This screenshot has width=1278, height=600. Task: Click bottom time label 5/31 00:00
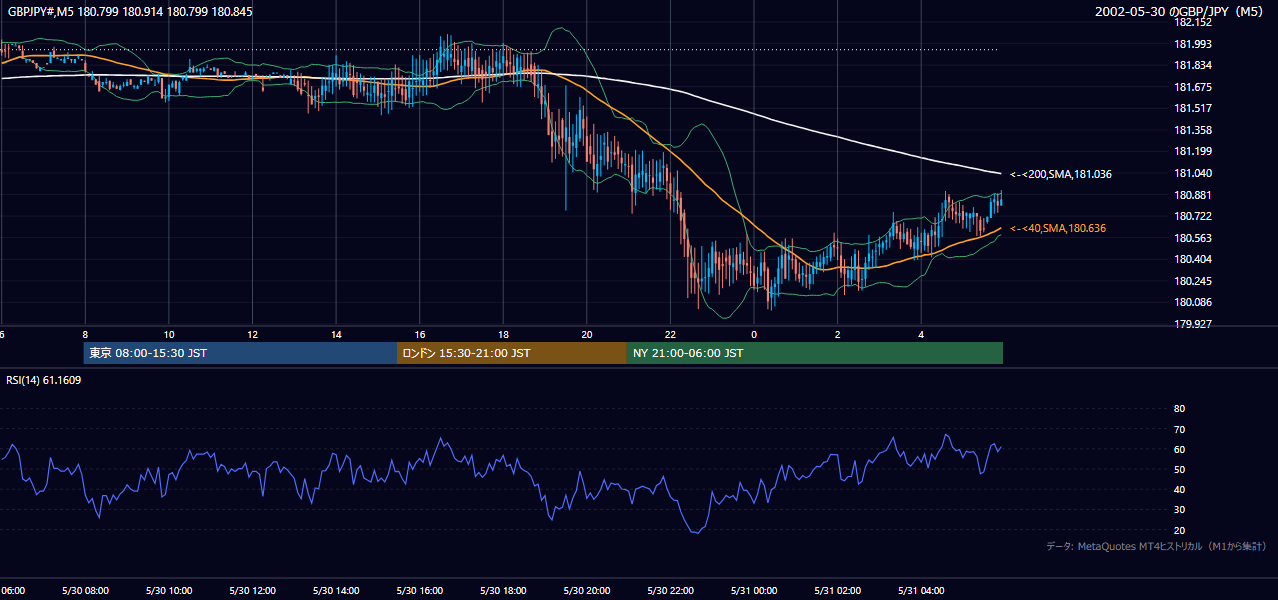tap(754, 590)
